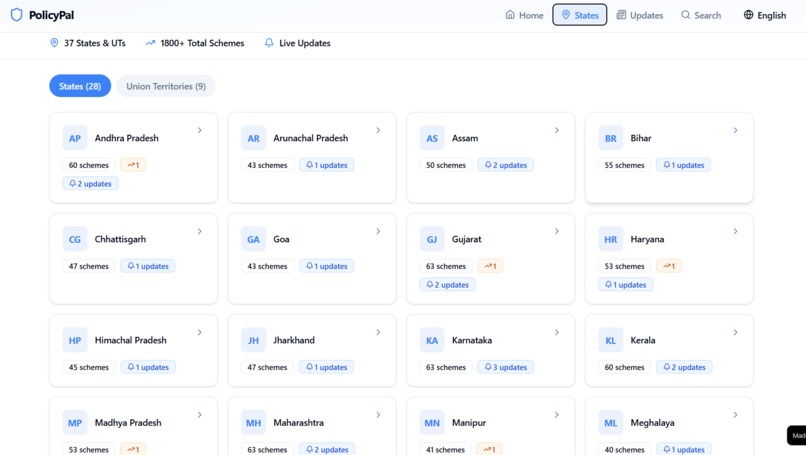Click the AS badge for Assam
The image size is (806, 455).
432,138
